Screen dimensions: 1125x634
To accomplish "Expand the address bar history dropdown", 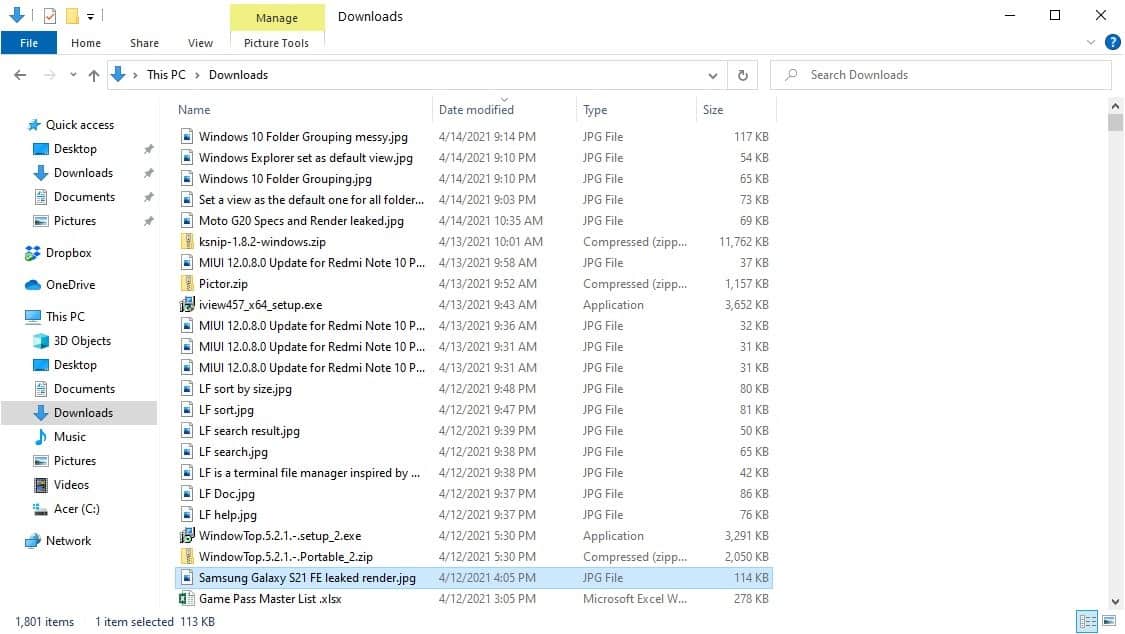I will [712, 75].
